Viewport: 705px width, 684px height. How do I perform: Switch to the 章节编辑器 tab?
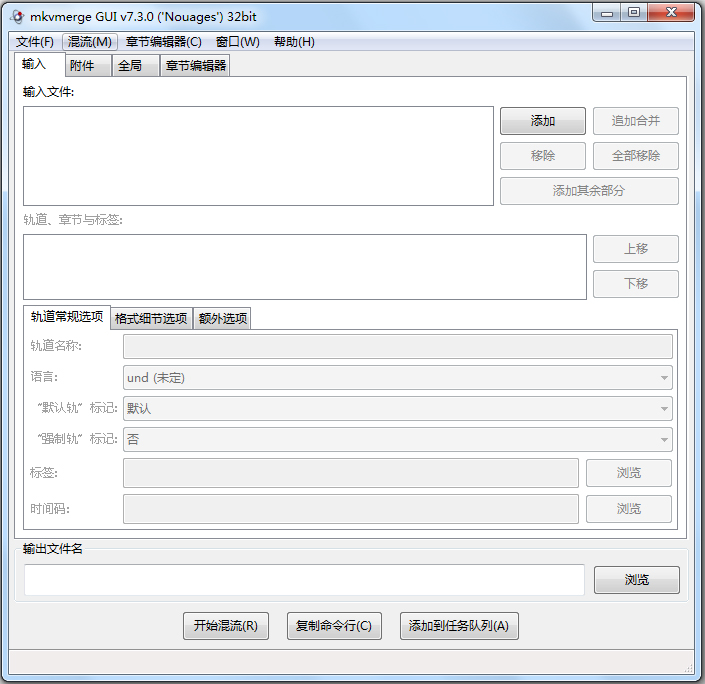point(195,66)
